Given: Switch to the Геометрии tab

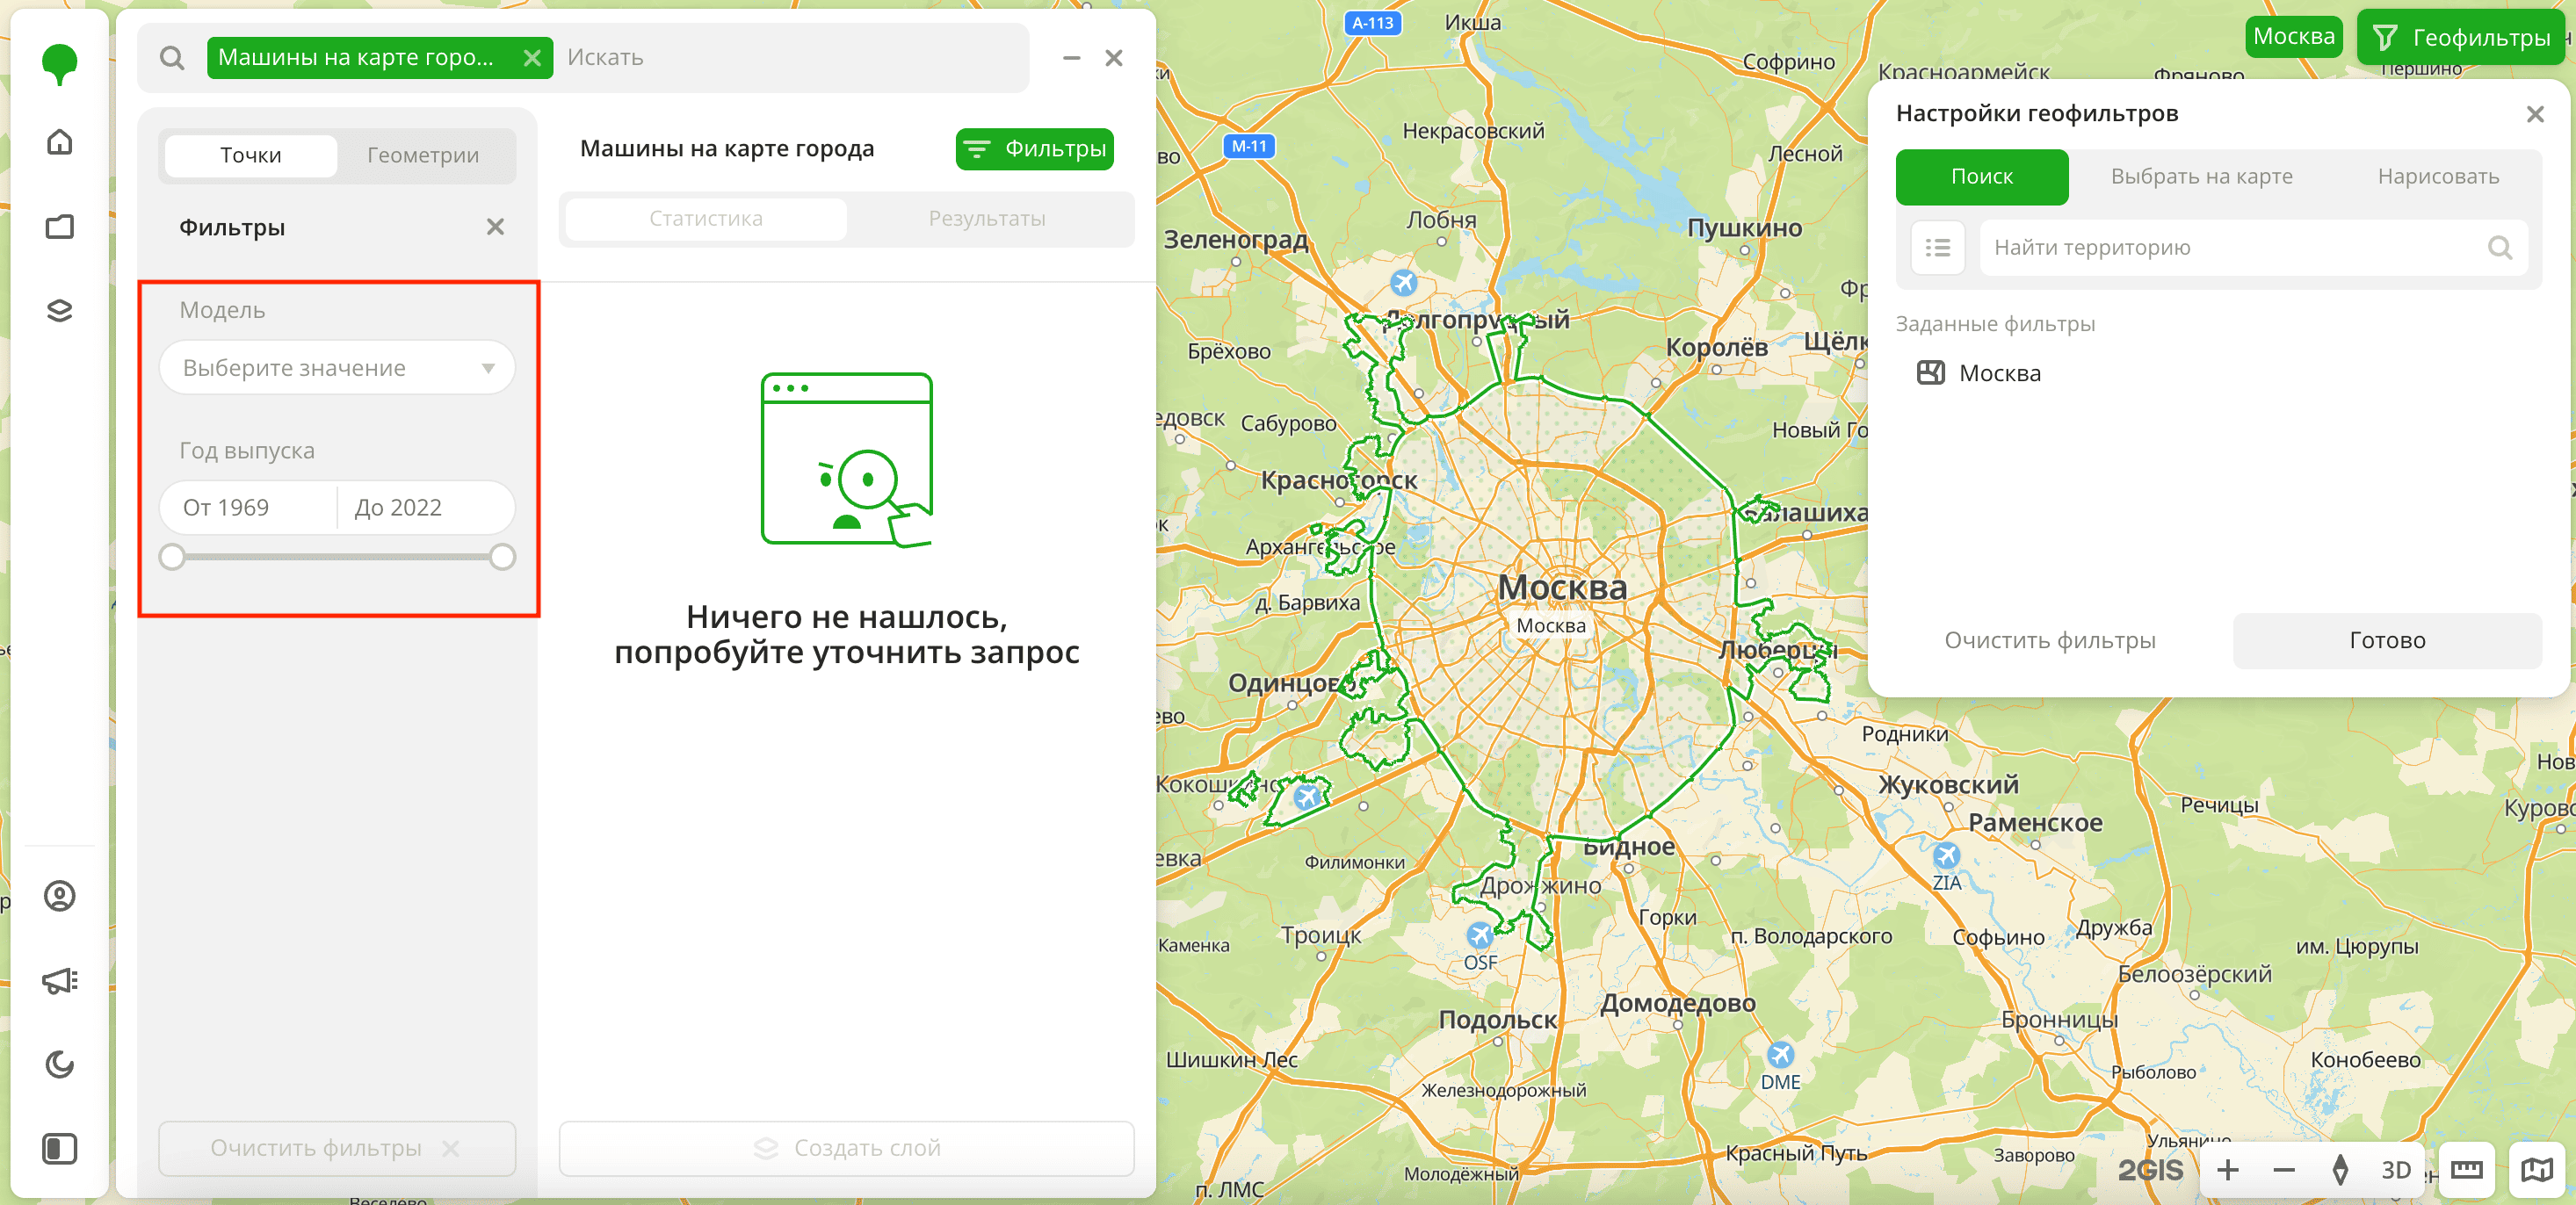Looking at the screenshot, I should point(423,155).
